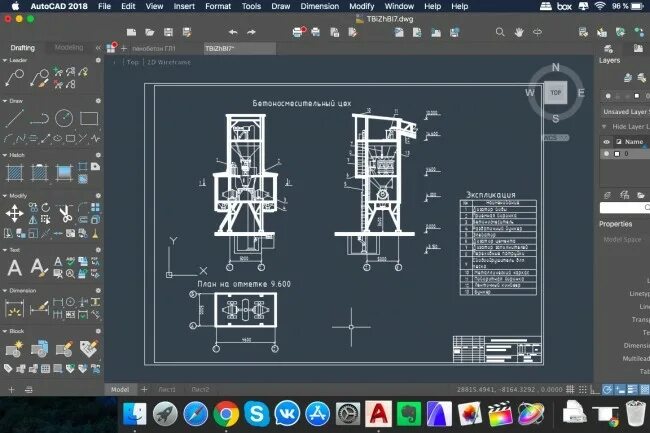Collapse the Draw panel

tap(5, 101)
